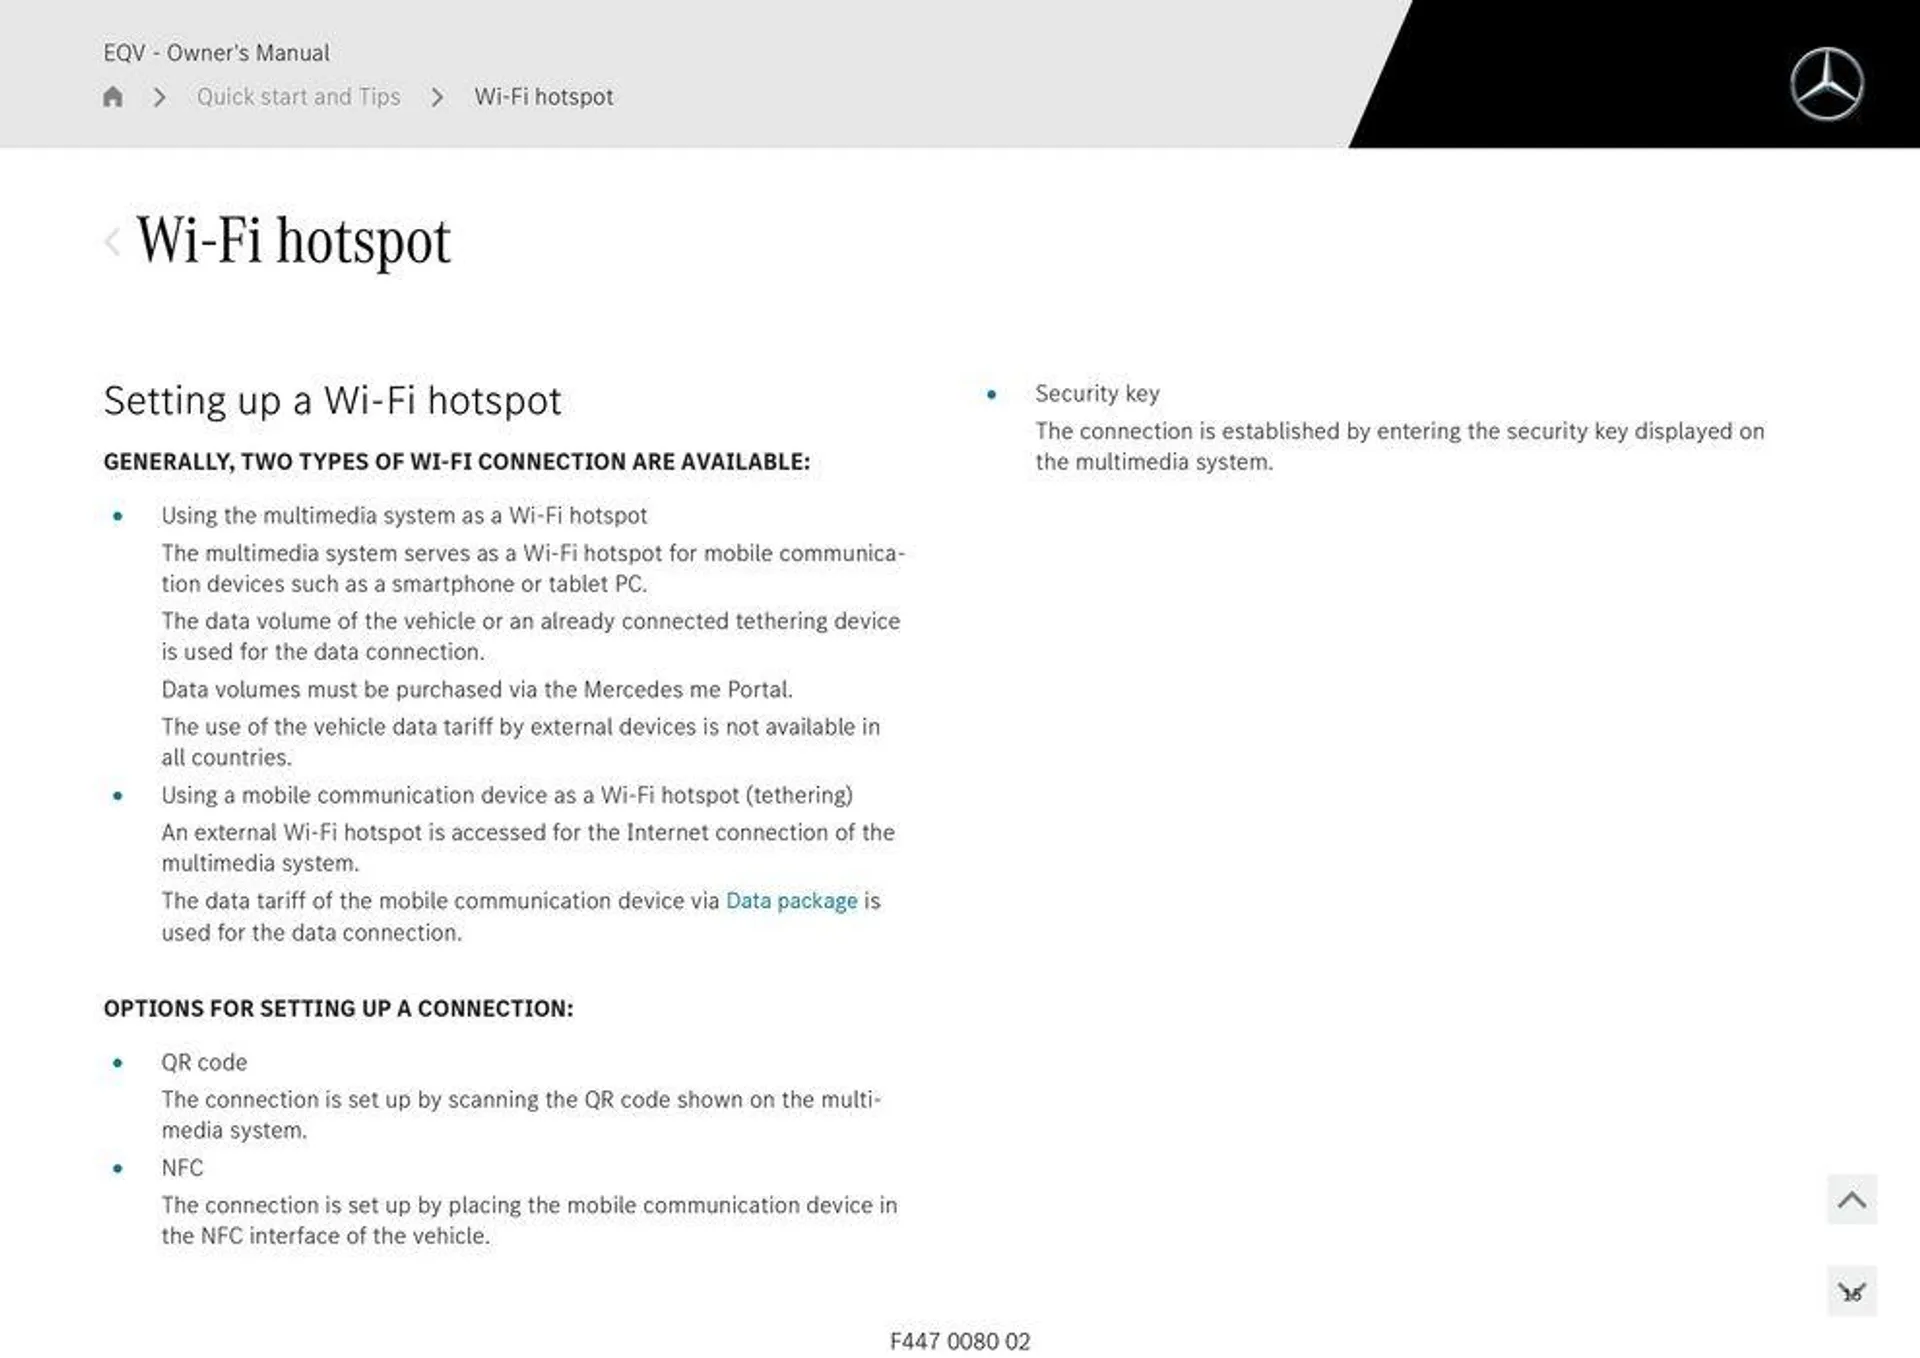
Task: Select the Security key connection option
Action: tap(1097, 392)
